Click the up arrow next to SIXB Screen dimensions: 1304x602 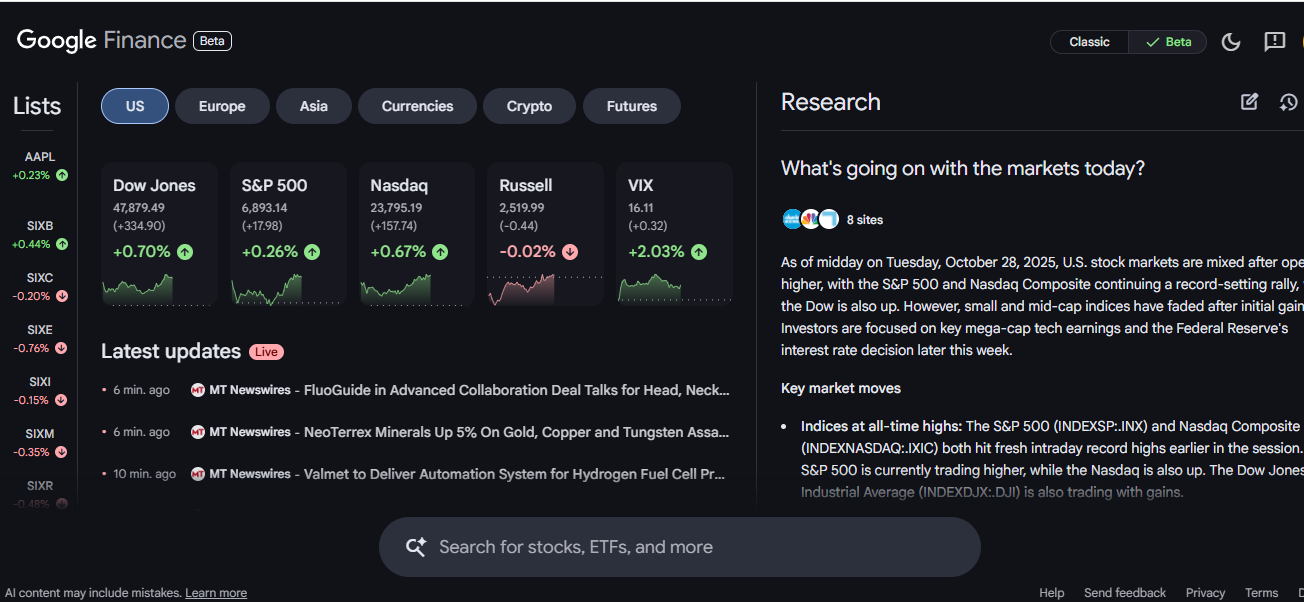tap(62, 244)
